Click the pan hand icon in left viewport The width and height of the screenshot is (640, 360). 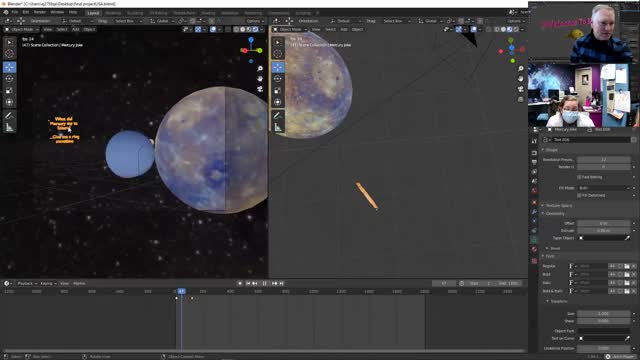[x=260, y=79]
